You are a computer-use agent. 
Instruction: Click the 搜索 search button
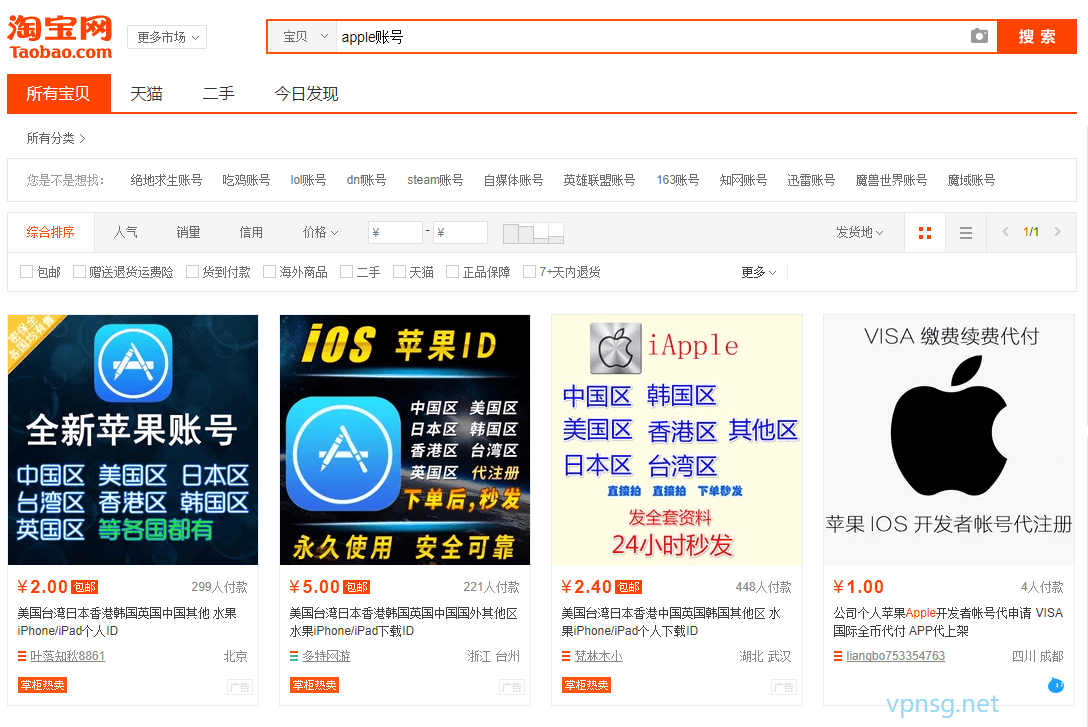tap(1037, 37)
